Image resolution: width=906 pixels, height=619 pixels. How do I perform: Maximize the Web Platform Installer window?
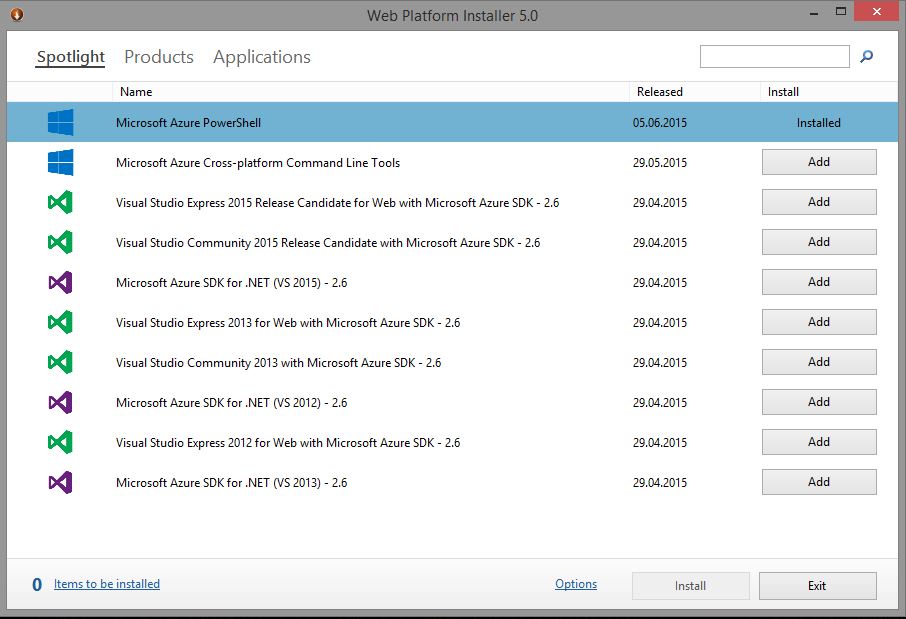[x=841, y=12]
